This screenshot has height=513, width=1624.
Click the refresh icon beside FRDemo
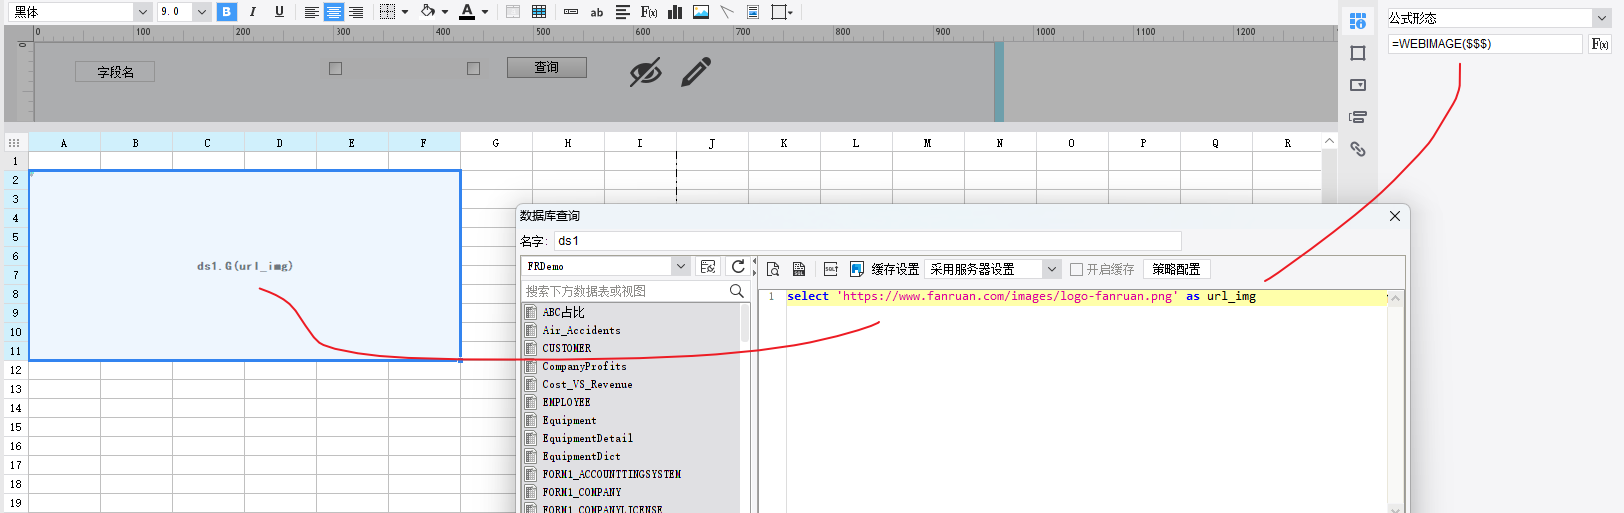pyautogui.click(x=738, y=267)
